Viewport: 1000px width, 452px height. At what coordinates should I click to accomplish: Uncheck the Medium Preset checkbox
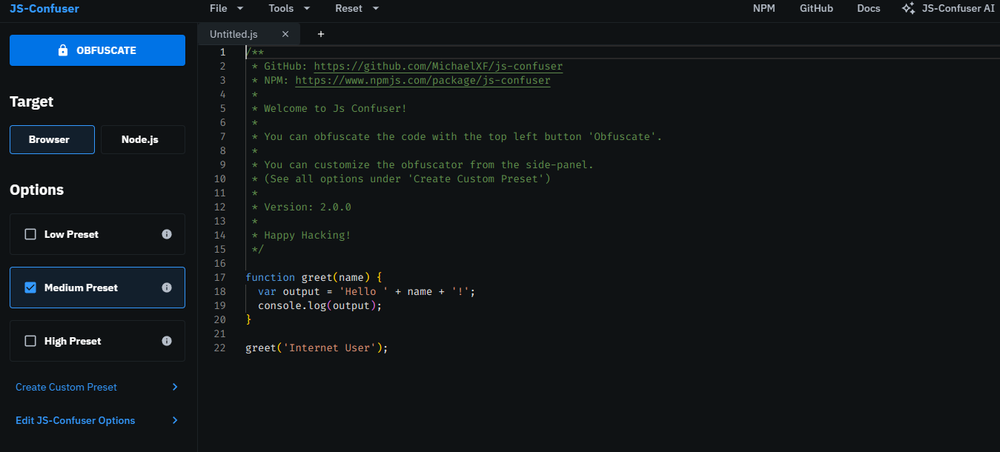(30, 288)
